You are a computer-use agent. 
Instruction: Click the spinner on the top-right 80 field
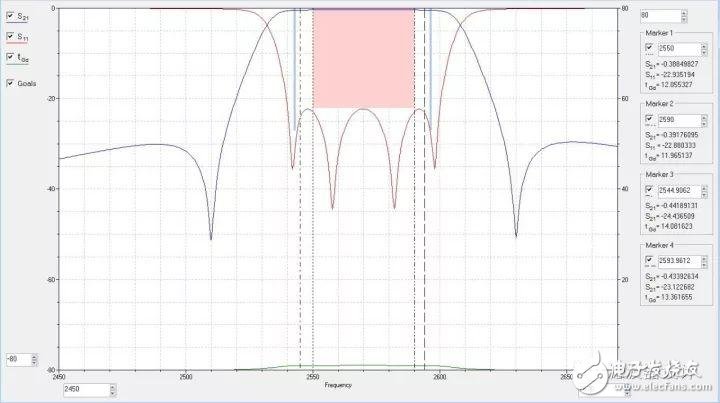click(x=684, y=15)
